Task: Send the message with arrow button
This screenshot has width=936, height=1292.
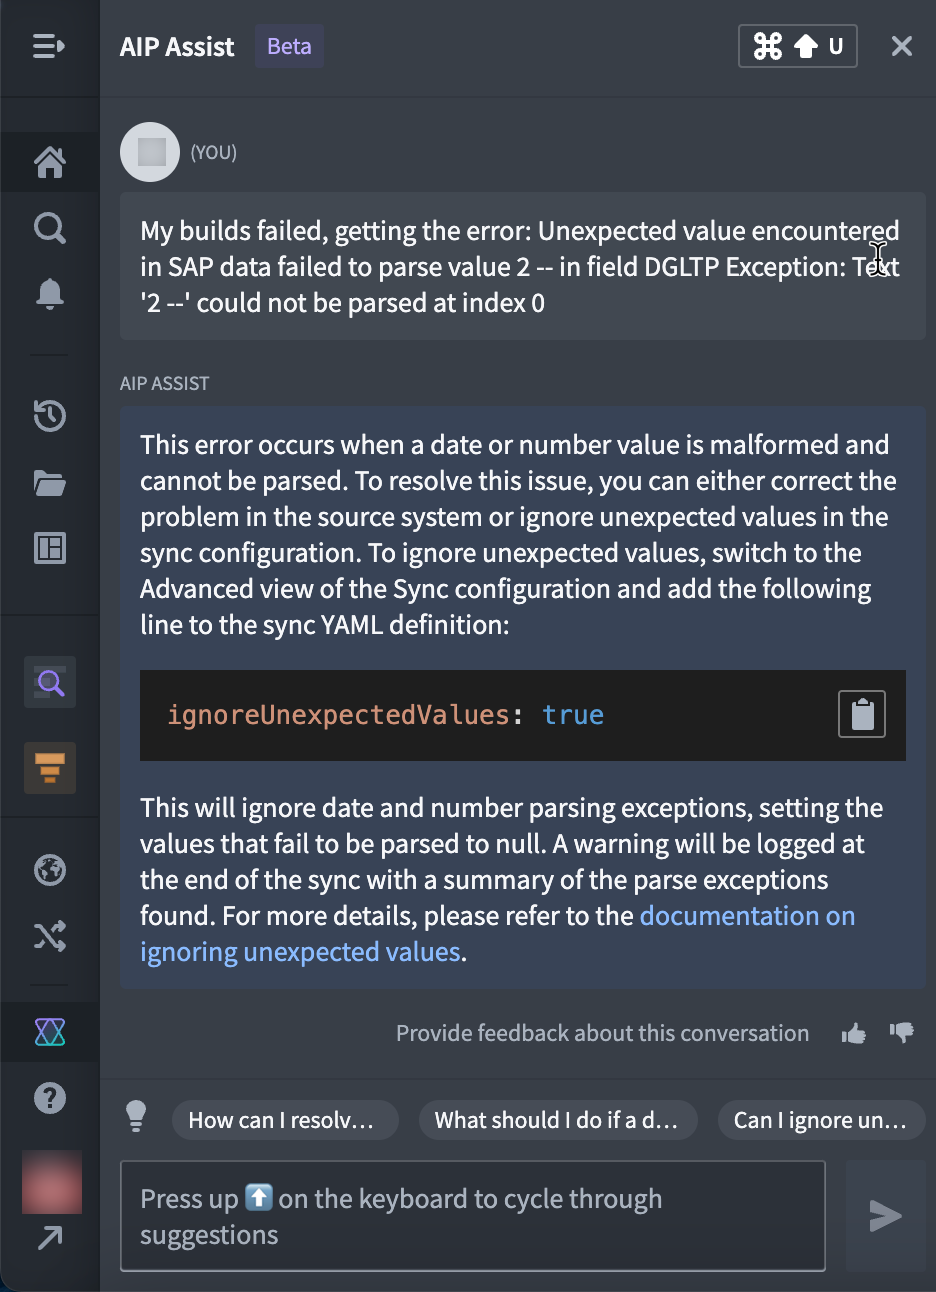Action: tap(885, 1216)
